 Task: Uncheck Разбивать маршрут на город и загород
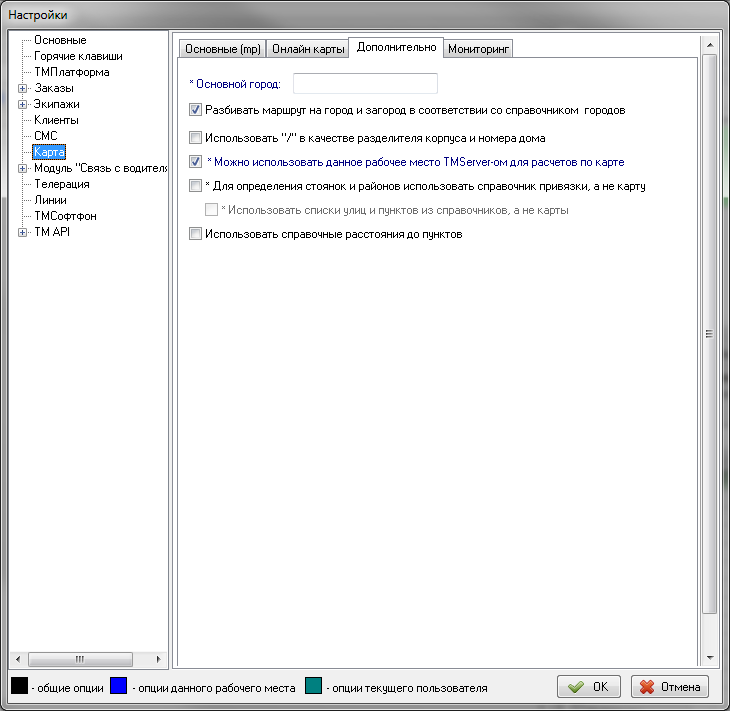click(x=195, y=110)
